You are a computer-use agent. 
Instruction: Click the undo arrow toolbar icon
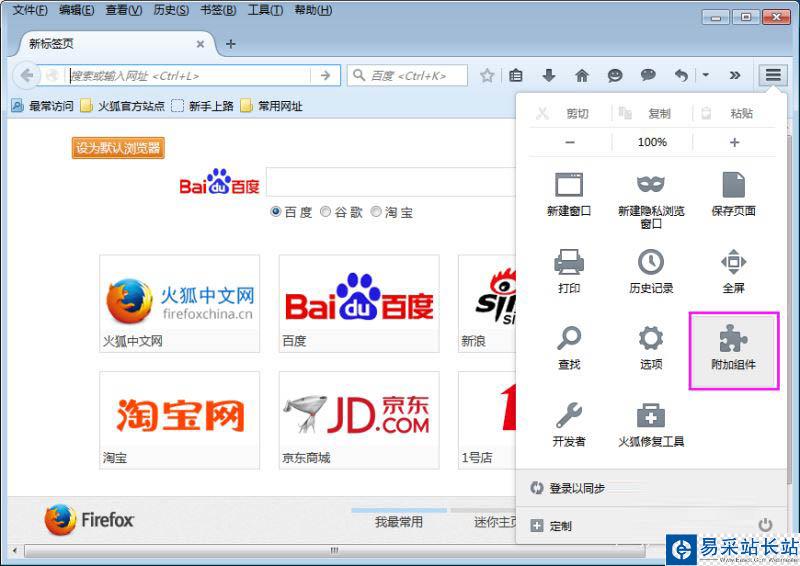681,76
